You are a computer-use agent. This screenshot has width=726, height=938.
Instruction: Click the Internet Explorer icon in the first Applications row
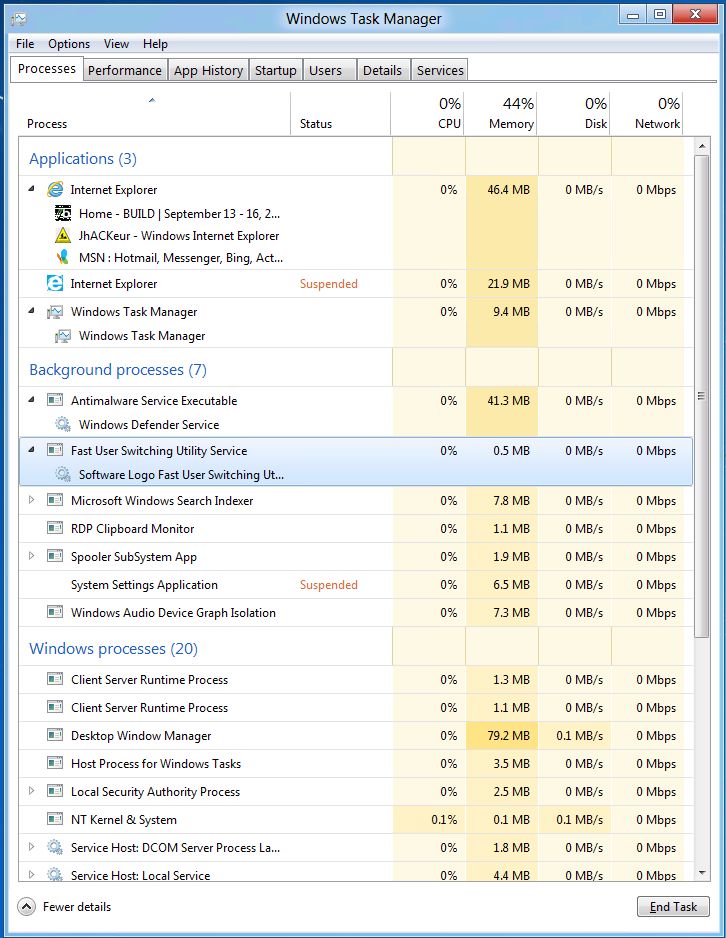pyautogui.click(x=55, y=190)
